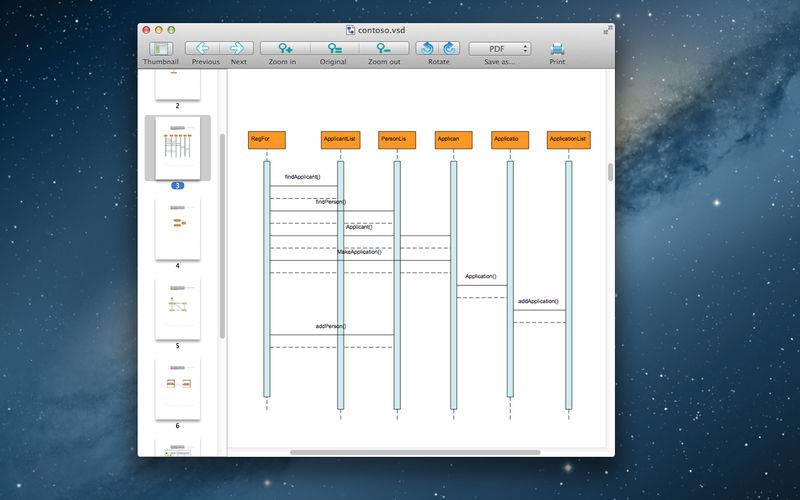Screen dimensions: 800x500
Task: Select page 5 thumbnail
Action: click(178, 309)
